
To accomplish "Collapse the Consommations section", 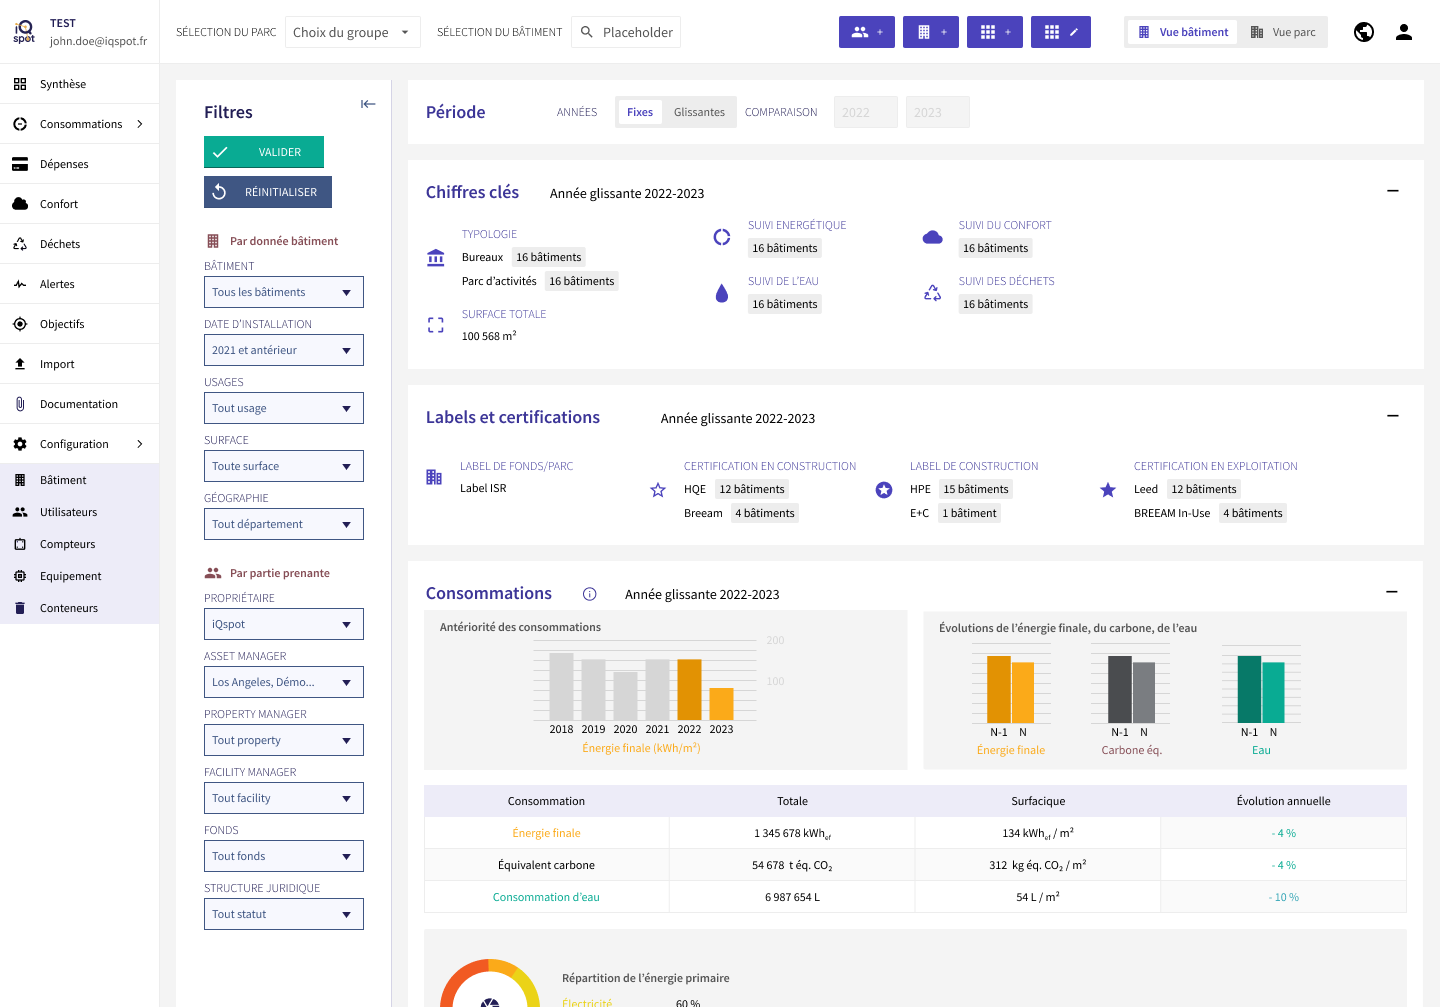I will 1391,592.
